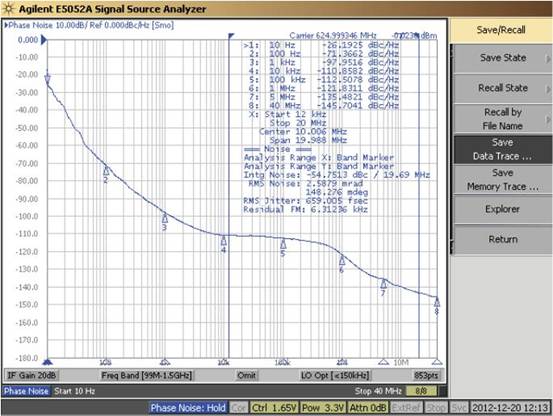Viewport: 553px width, 416px height.
Task: Open the Save State submenu
Action: [503, 58]
